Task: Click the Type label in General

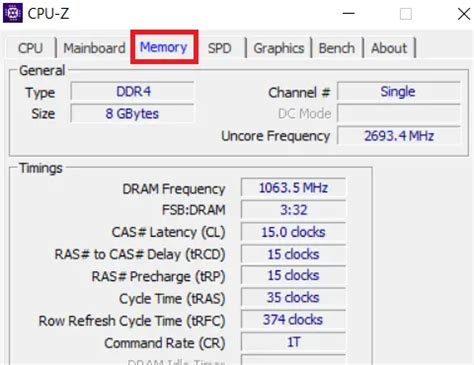Action: [40, 93]
